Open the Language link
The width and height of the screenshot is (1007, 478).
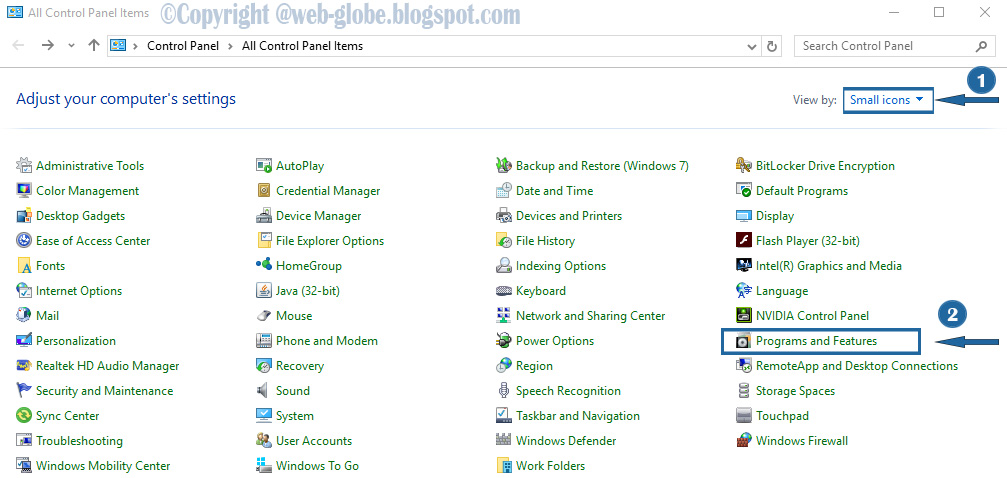pos(782,291)
